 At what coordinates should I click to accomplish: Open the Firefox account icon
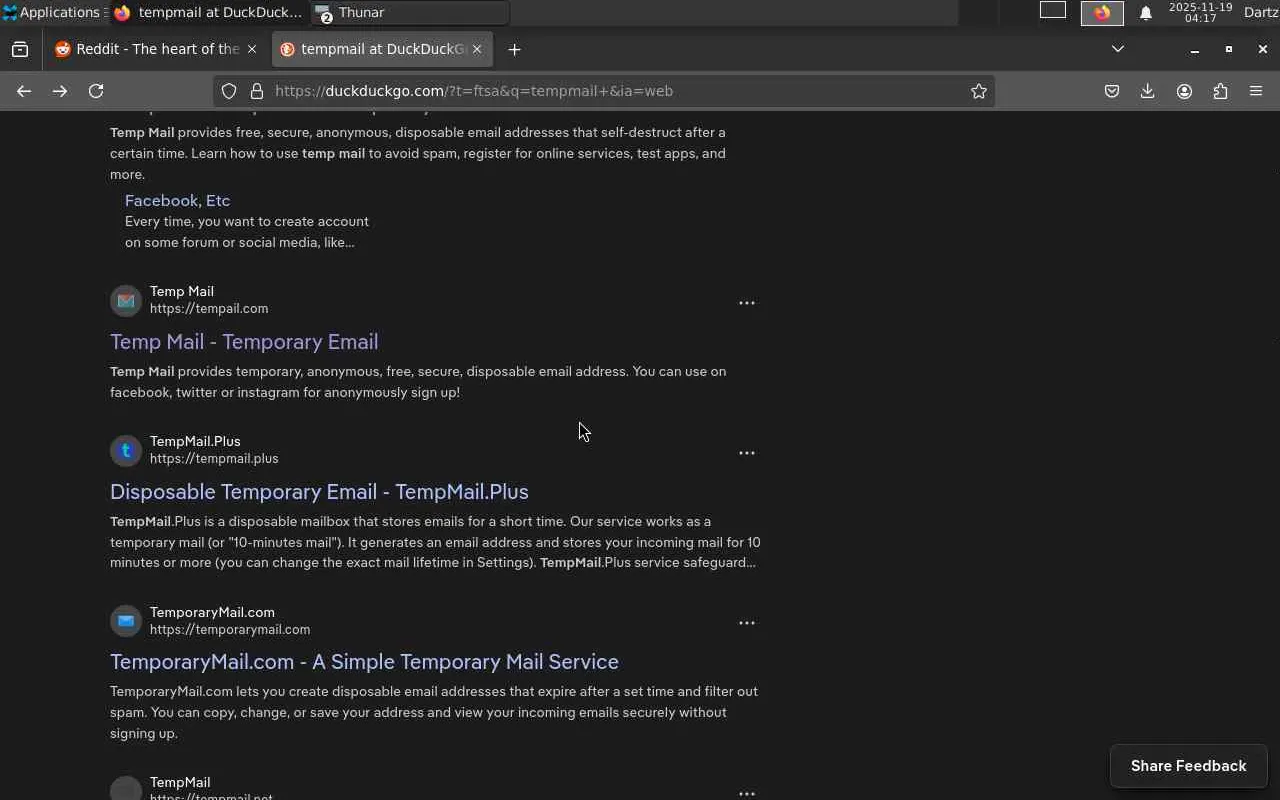tap(1184, 91)
